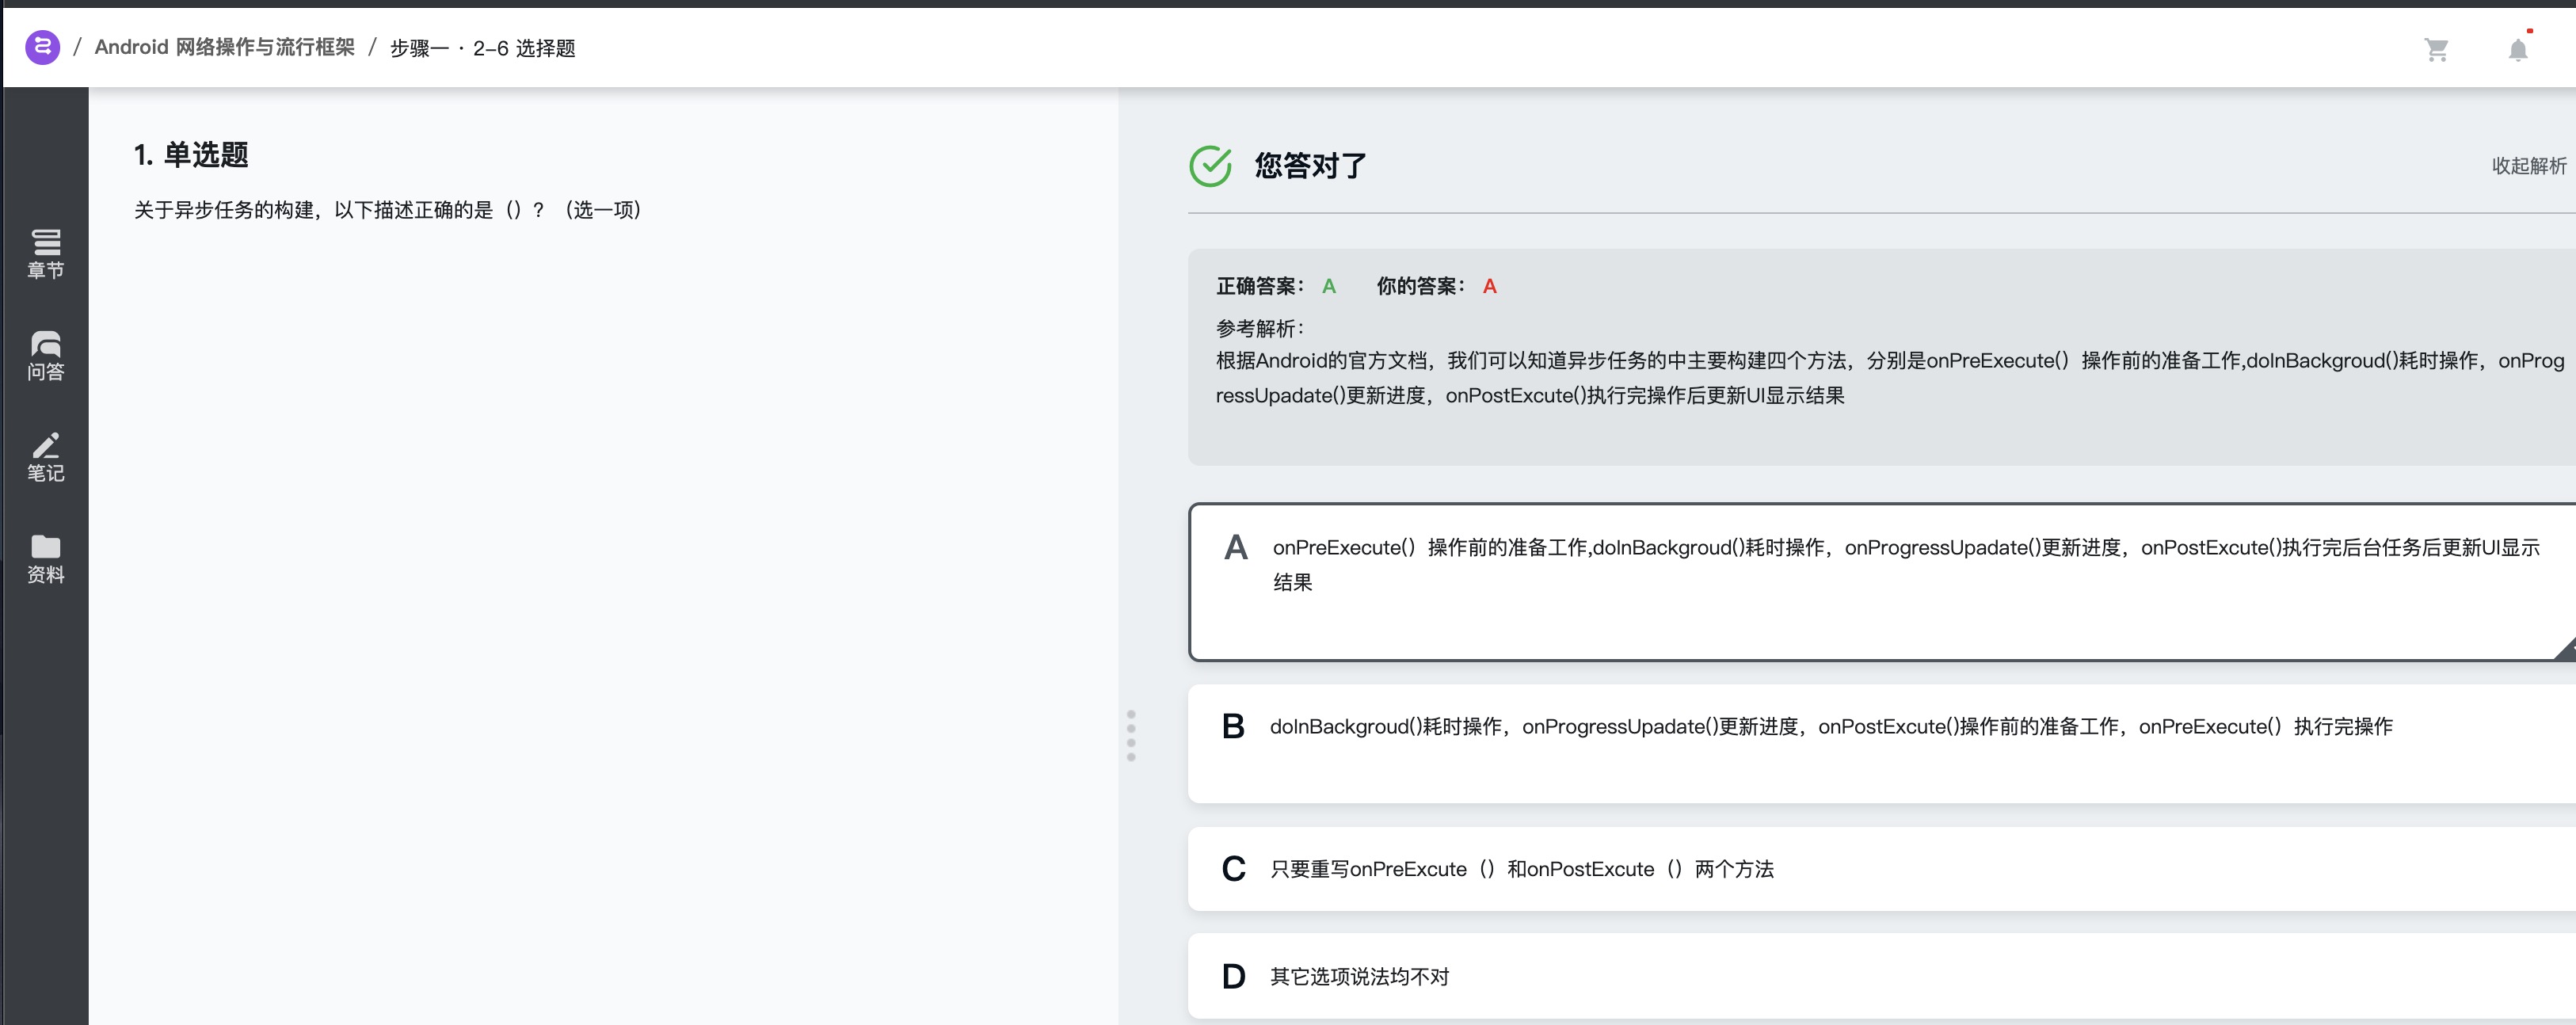Choose option D 其它选项说法均不对
Screen dimensions: 2576x1025
pos(1882,976)
